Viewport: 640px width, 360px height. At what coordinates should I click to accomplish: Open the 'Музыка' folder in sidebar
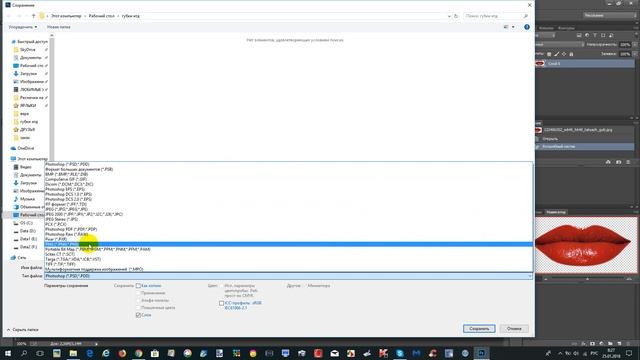(24, 199)
